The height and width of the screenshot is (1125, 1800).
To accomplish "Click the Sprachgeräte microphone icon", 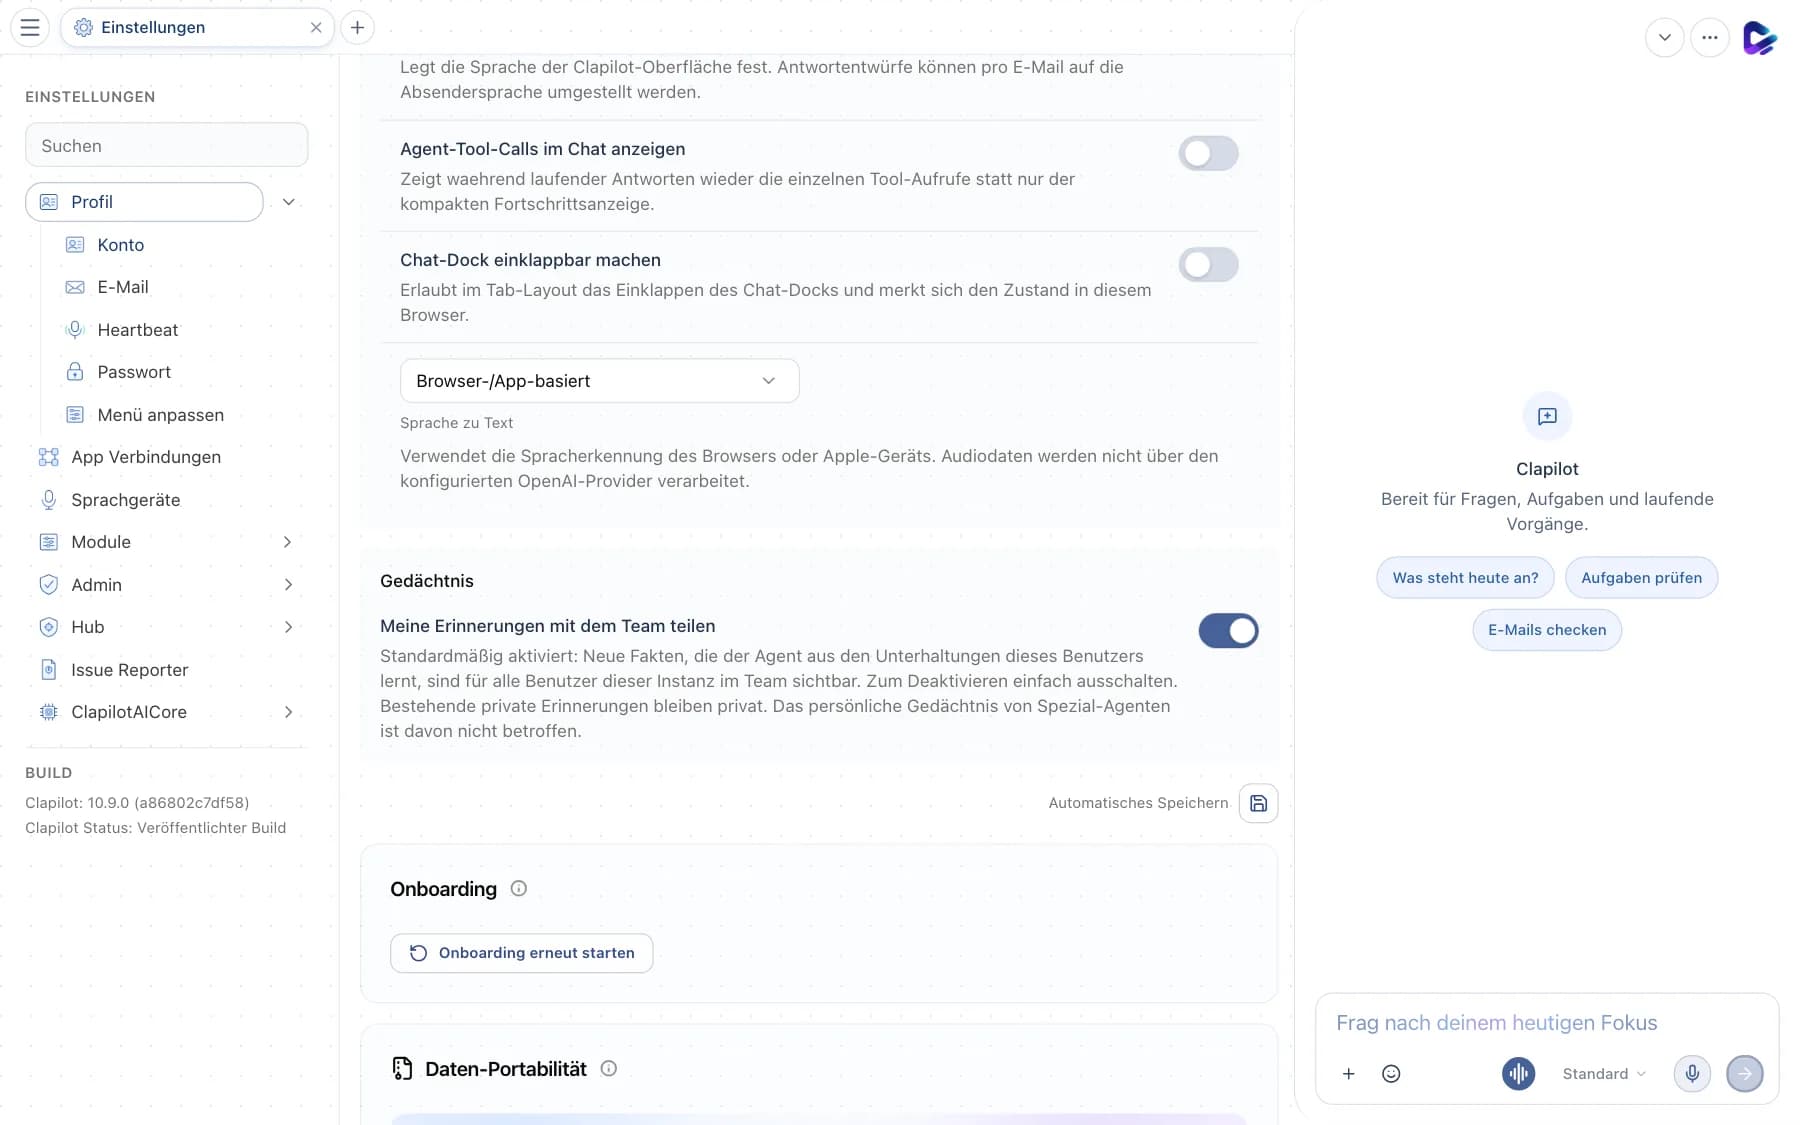I will pos(48,500).
